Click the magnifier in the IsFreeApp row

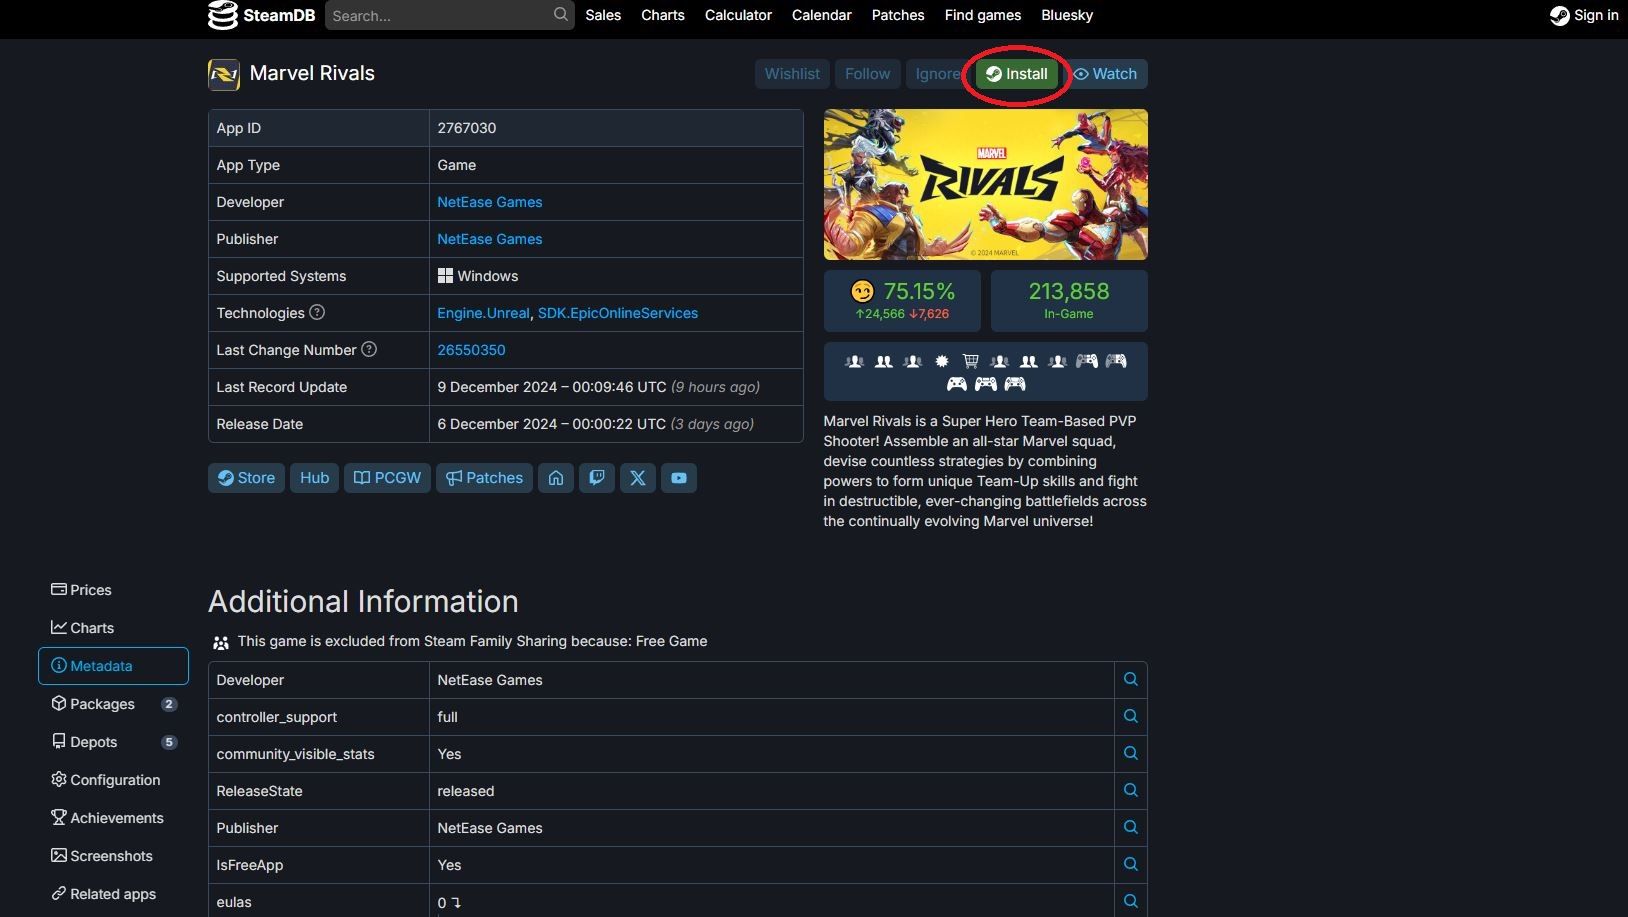click(x=1130, y=864)
